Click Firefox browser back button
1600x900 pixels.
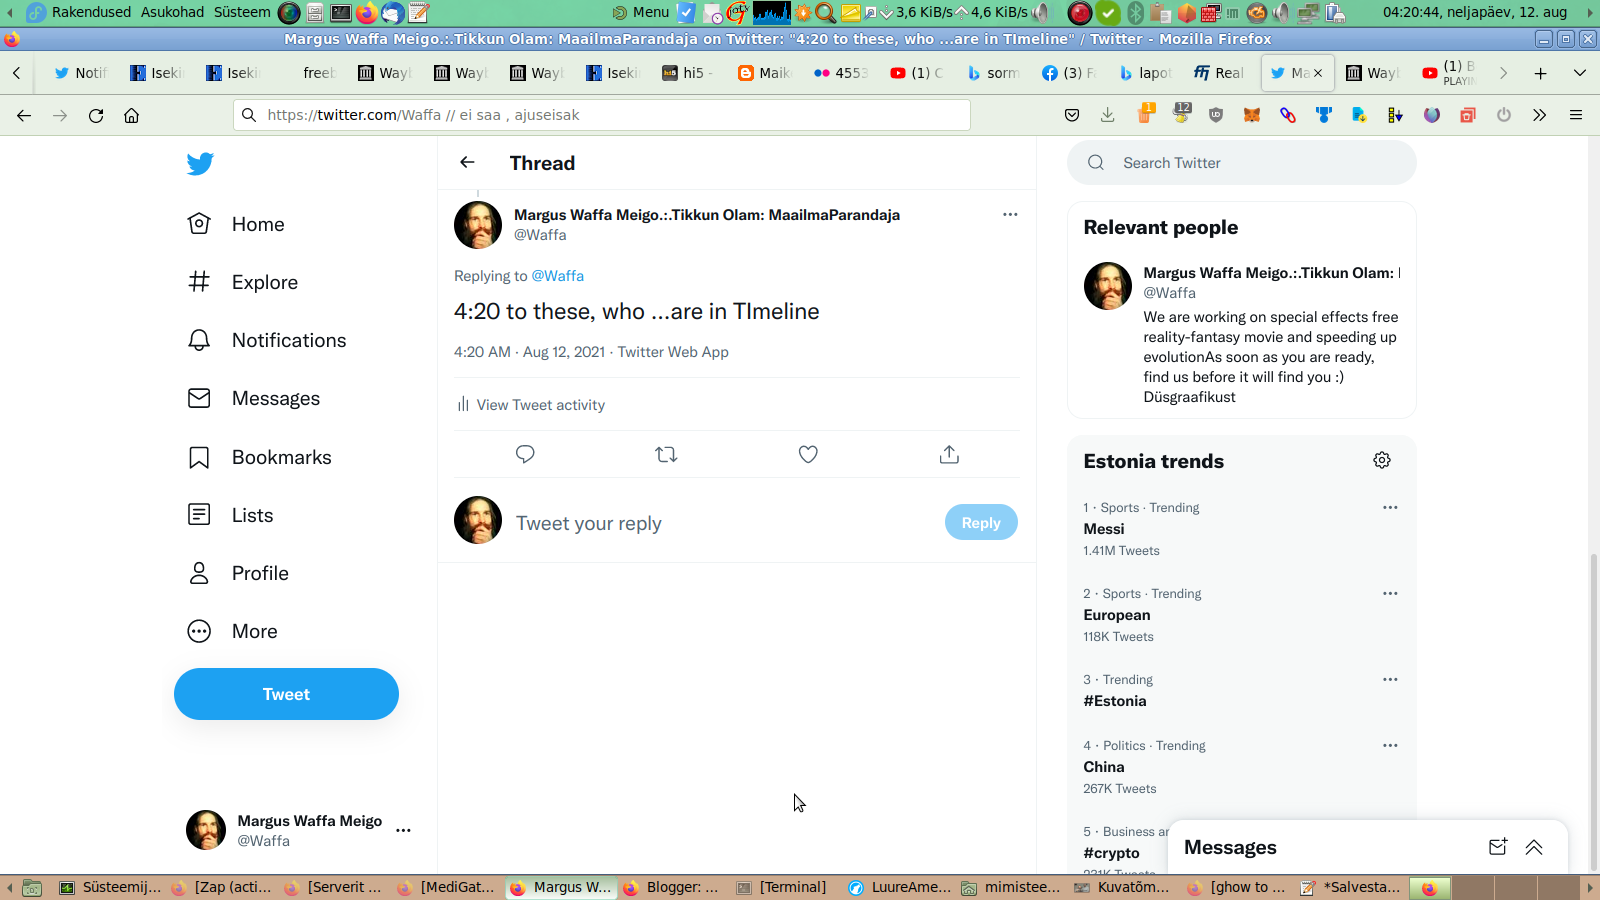[x=24, y=115]
